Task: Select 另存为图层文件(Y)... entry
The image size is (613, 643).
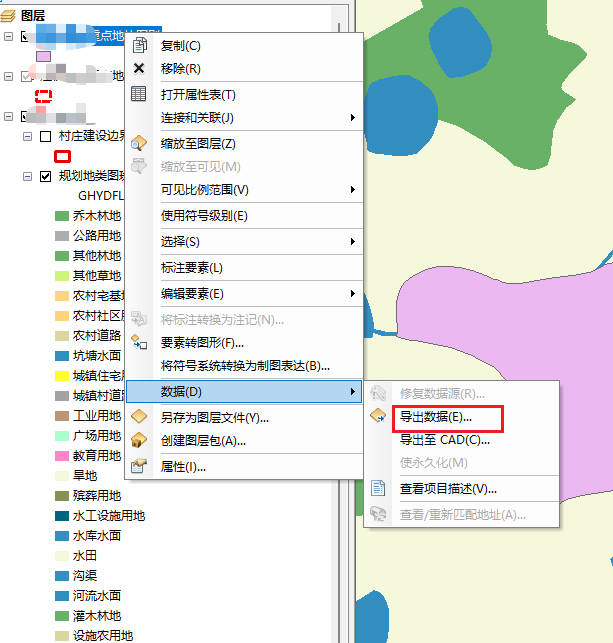Action: point(215,417)
